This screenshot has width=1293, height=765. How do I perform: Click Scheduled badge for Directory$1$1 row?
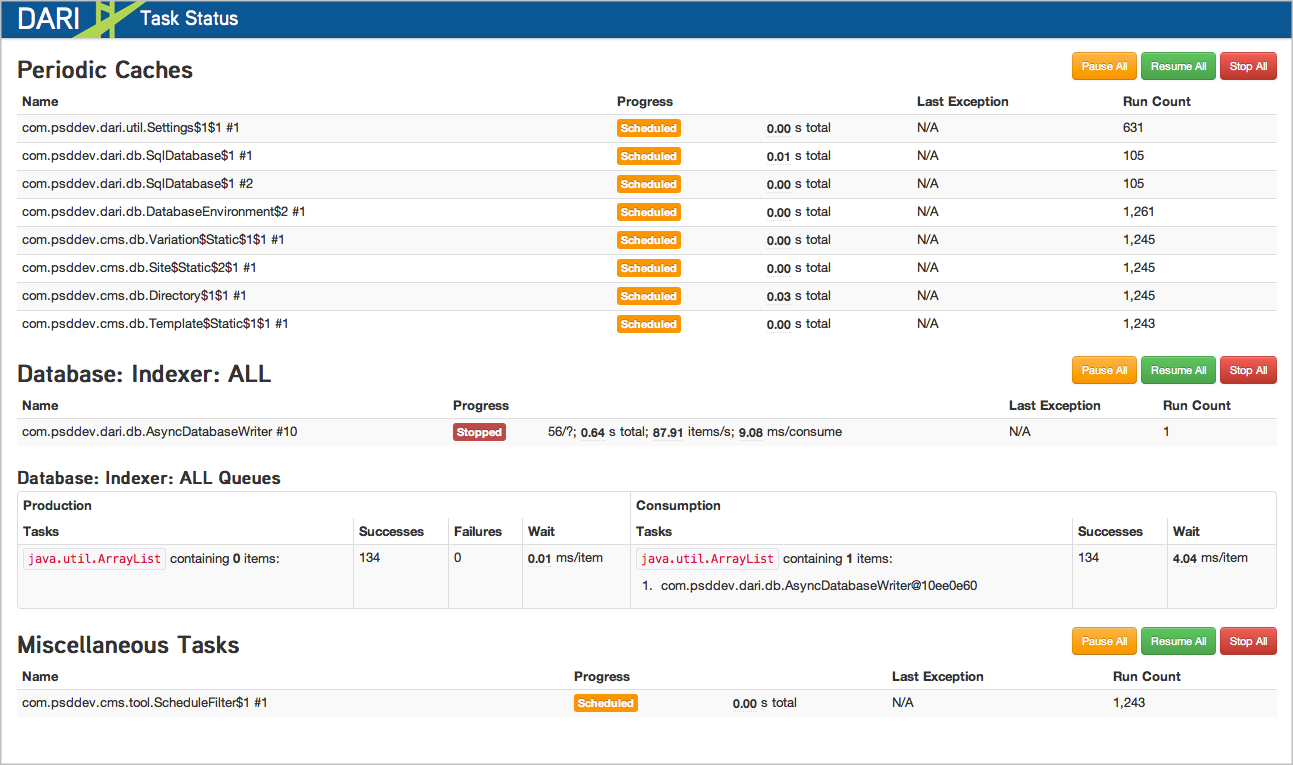tap(649, 296)
